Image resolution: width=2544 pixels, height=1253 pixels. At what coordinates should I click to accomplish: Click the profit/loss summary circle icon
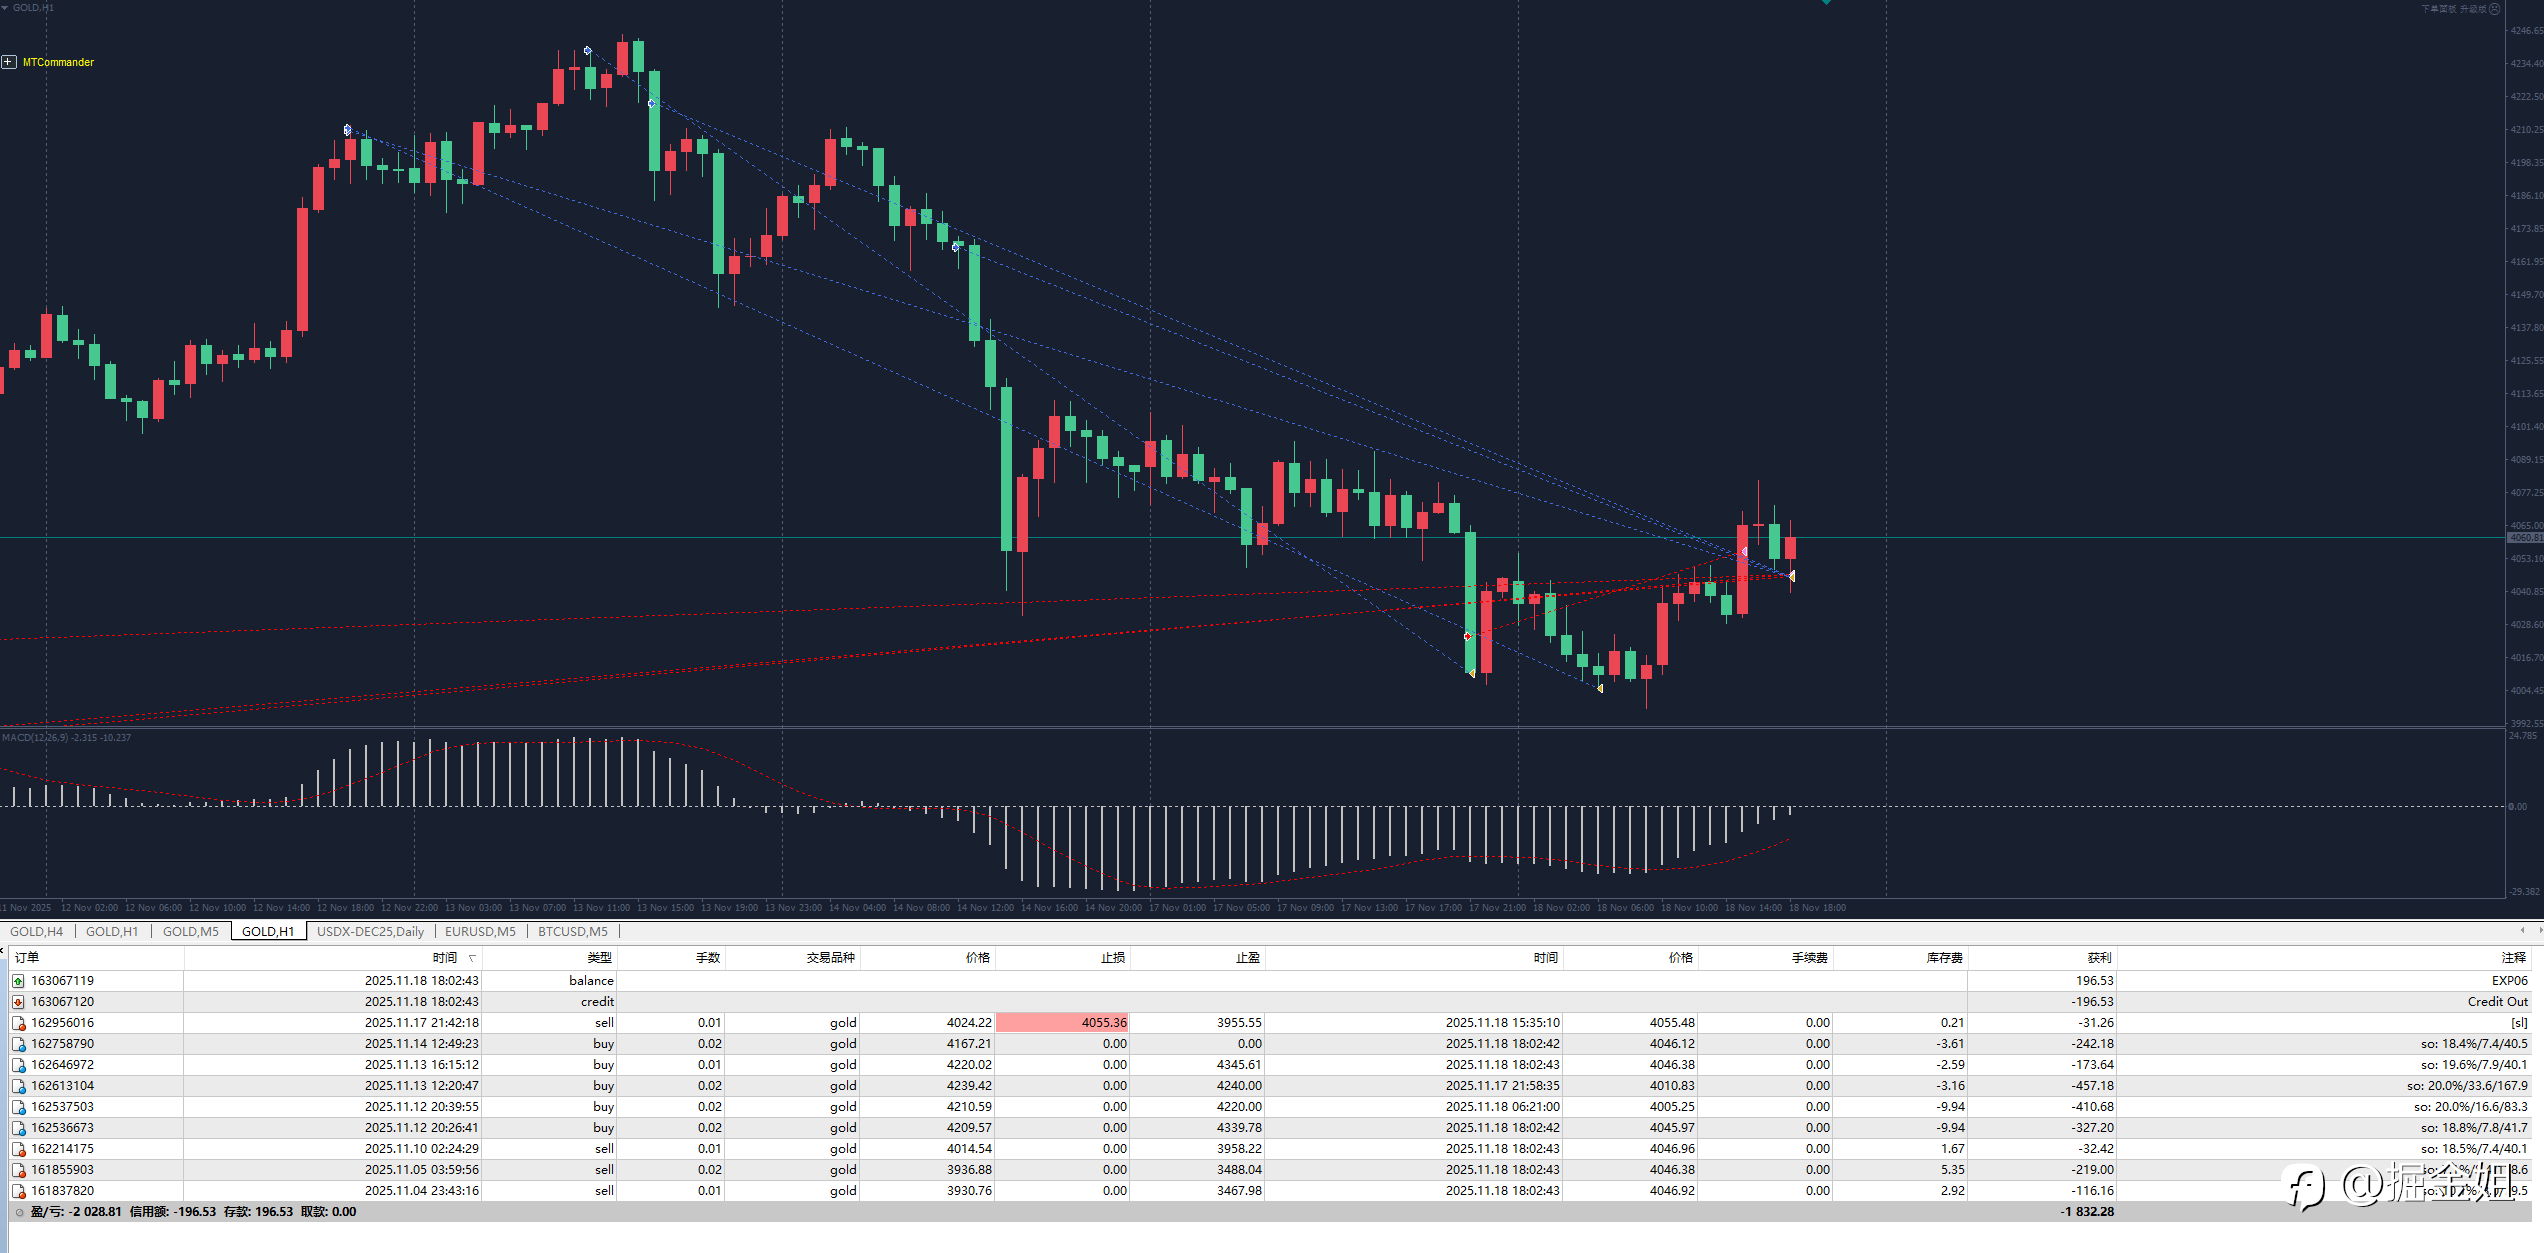19,1212
